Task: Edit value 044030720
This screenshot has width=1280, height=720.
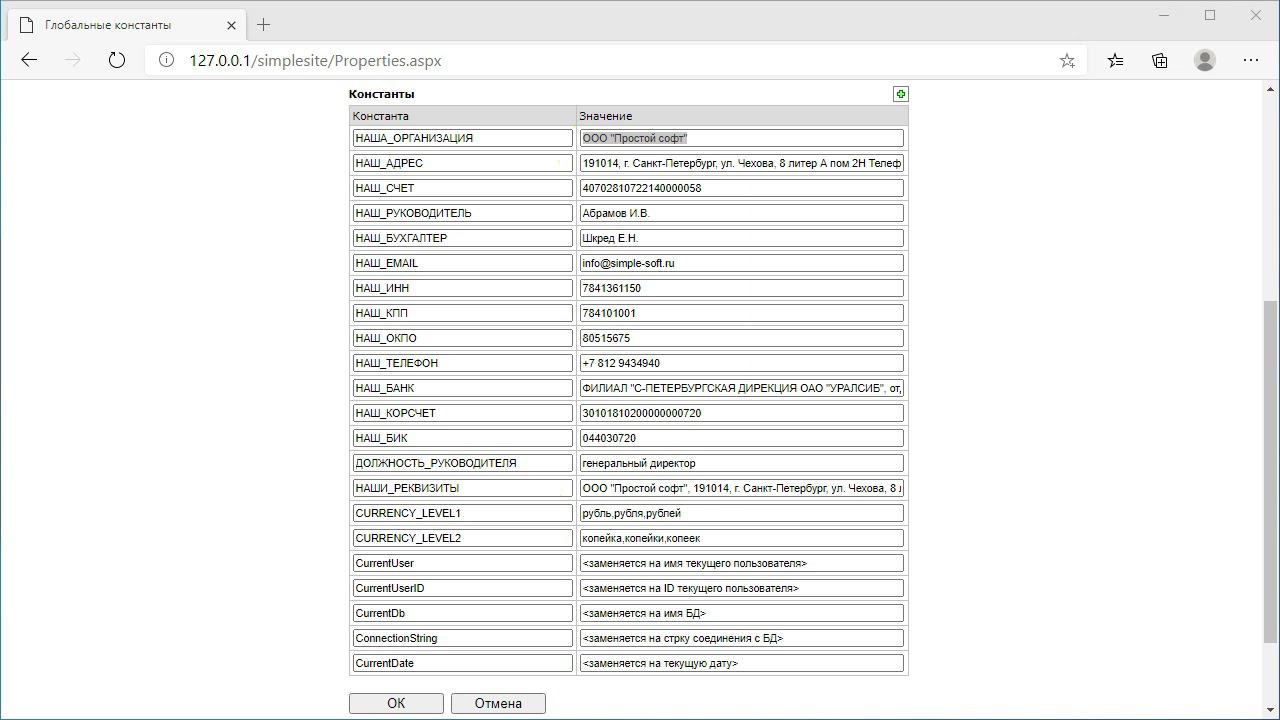Action: (x=741, y=438)
